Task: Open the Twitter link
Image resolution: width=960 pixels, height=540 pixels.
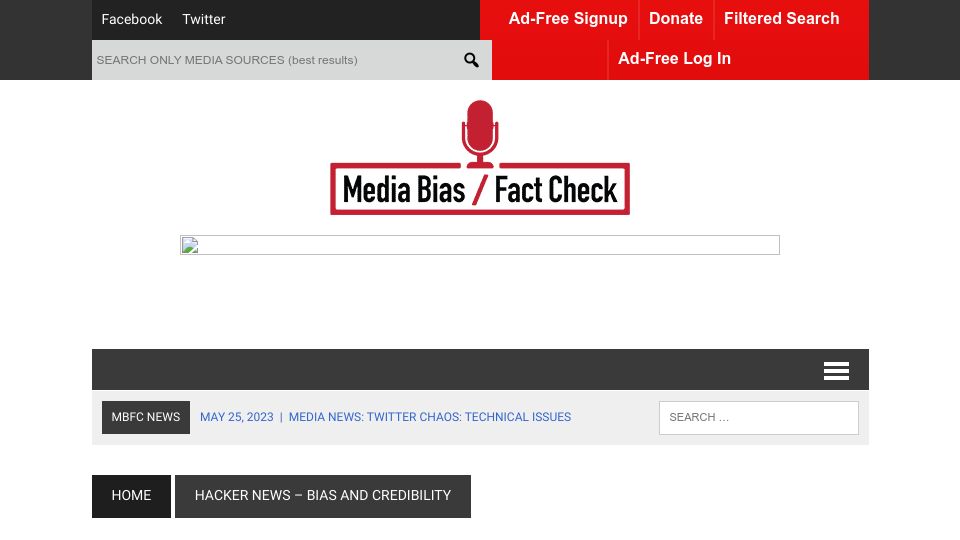Action: pyautogui.click(x=204, y=20)
